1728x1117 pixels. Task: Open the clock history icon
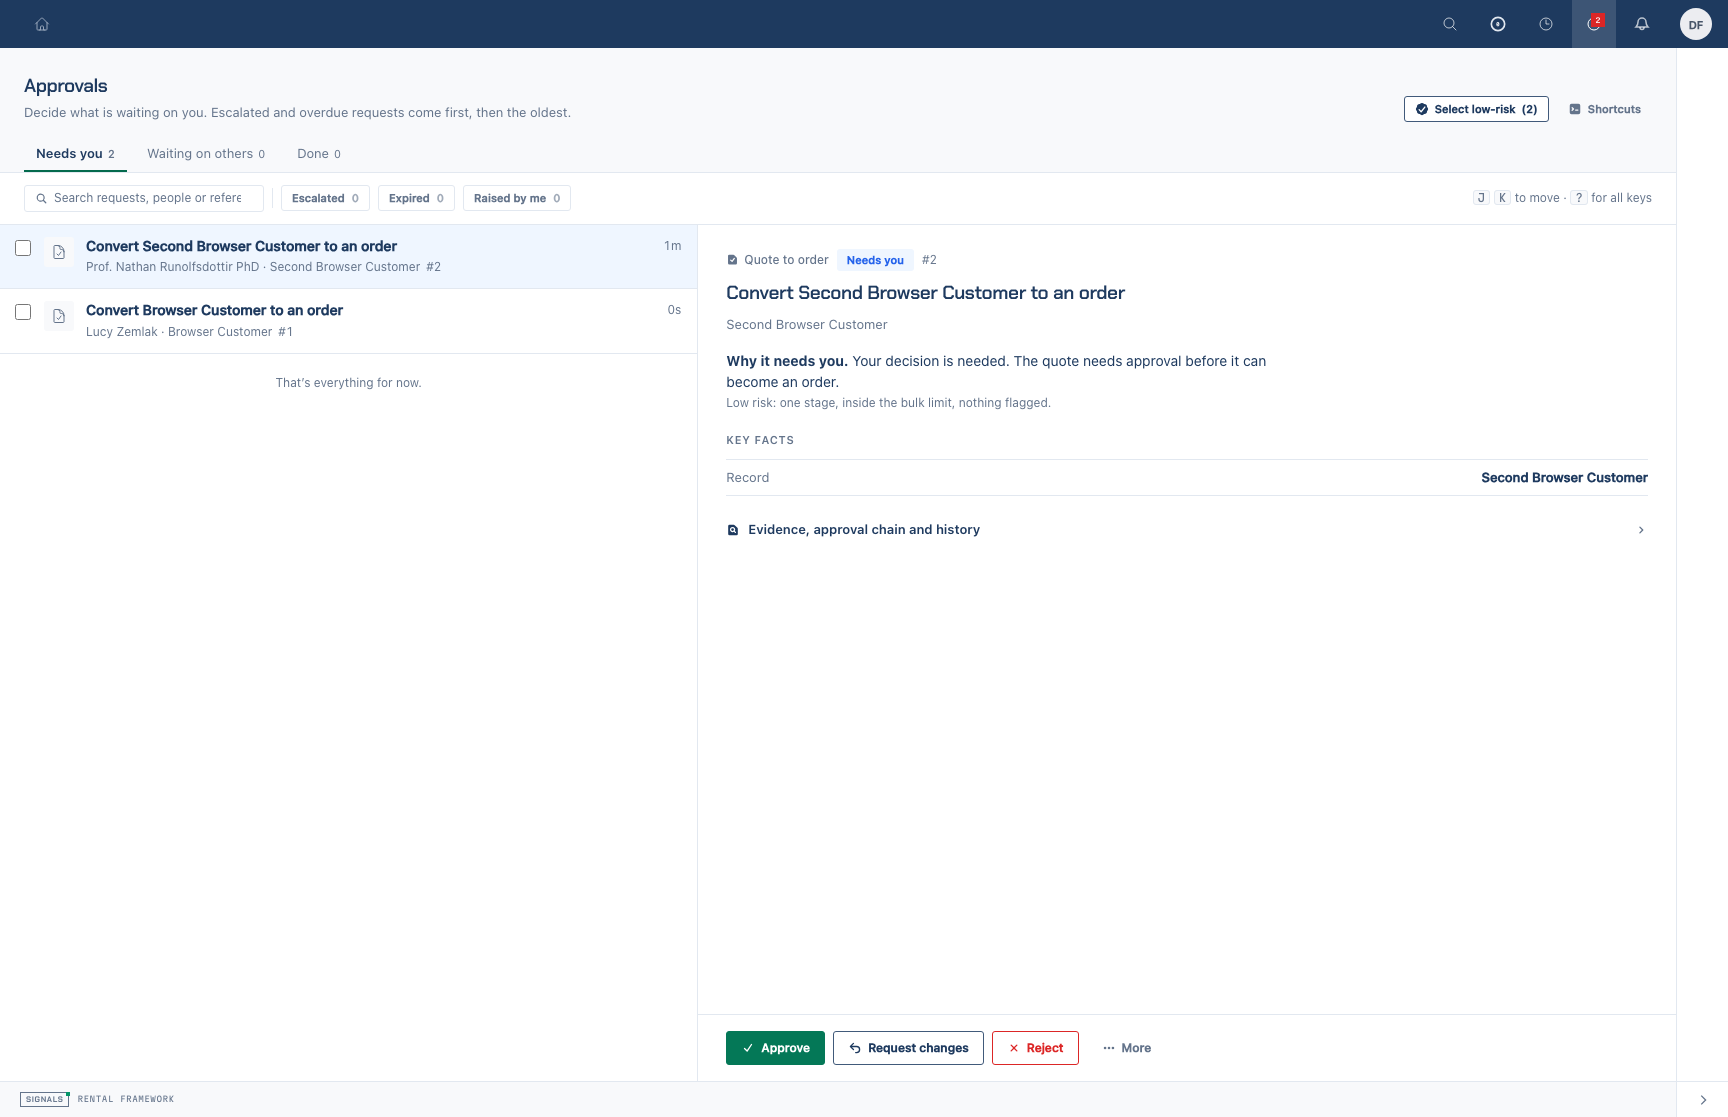pyautogui.click(x=1545, y=24)
